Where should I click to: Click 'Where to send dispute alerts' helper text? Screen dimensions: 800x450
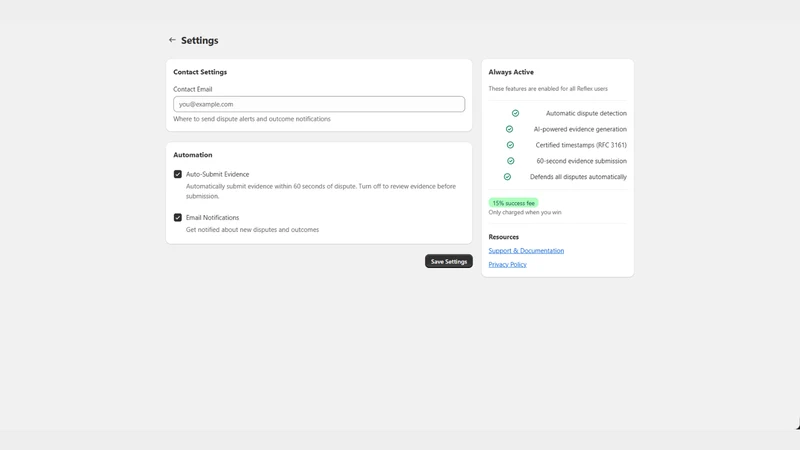pos(252,119)
